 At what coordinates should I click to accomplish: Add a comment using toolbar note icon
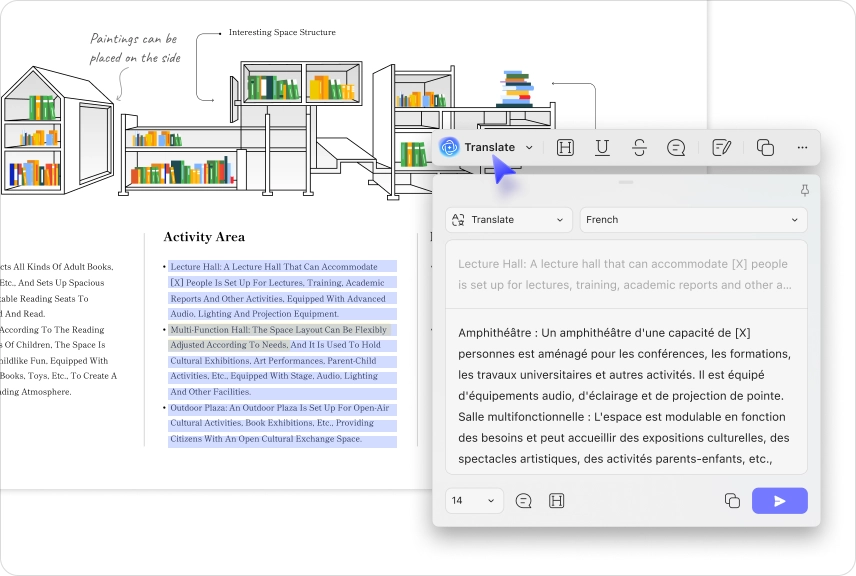click(676, 148)
